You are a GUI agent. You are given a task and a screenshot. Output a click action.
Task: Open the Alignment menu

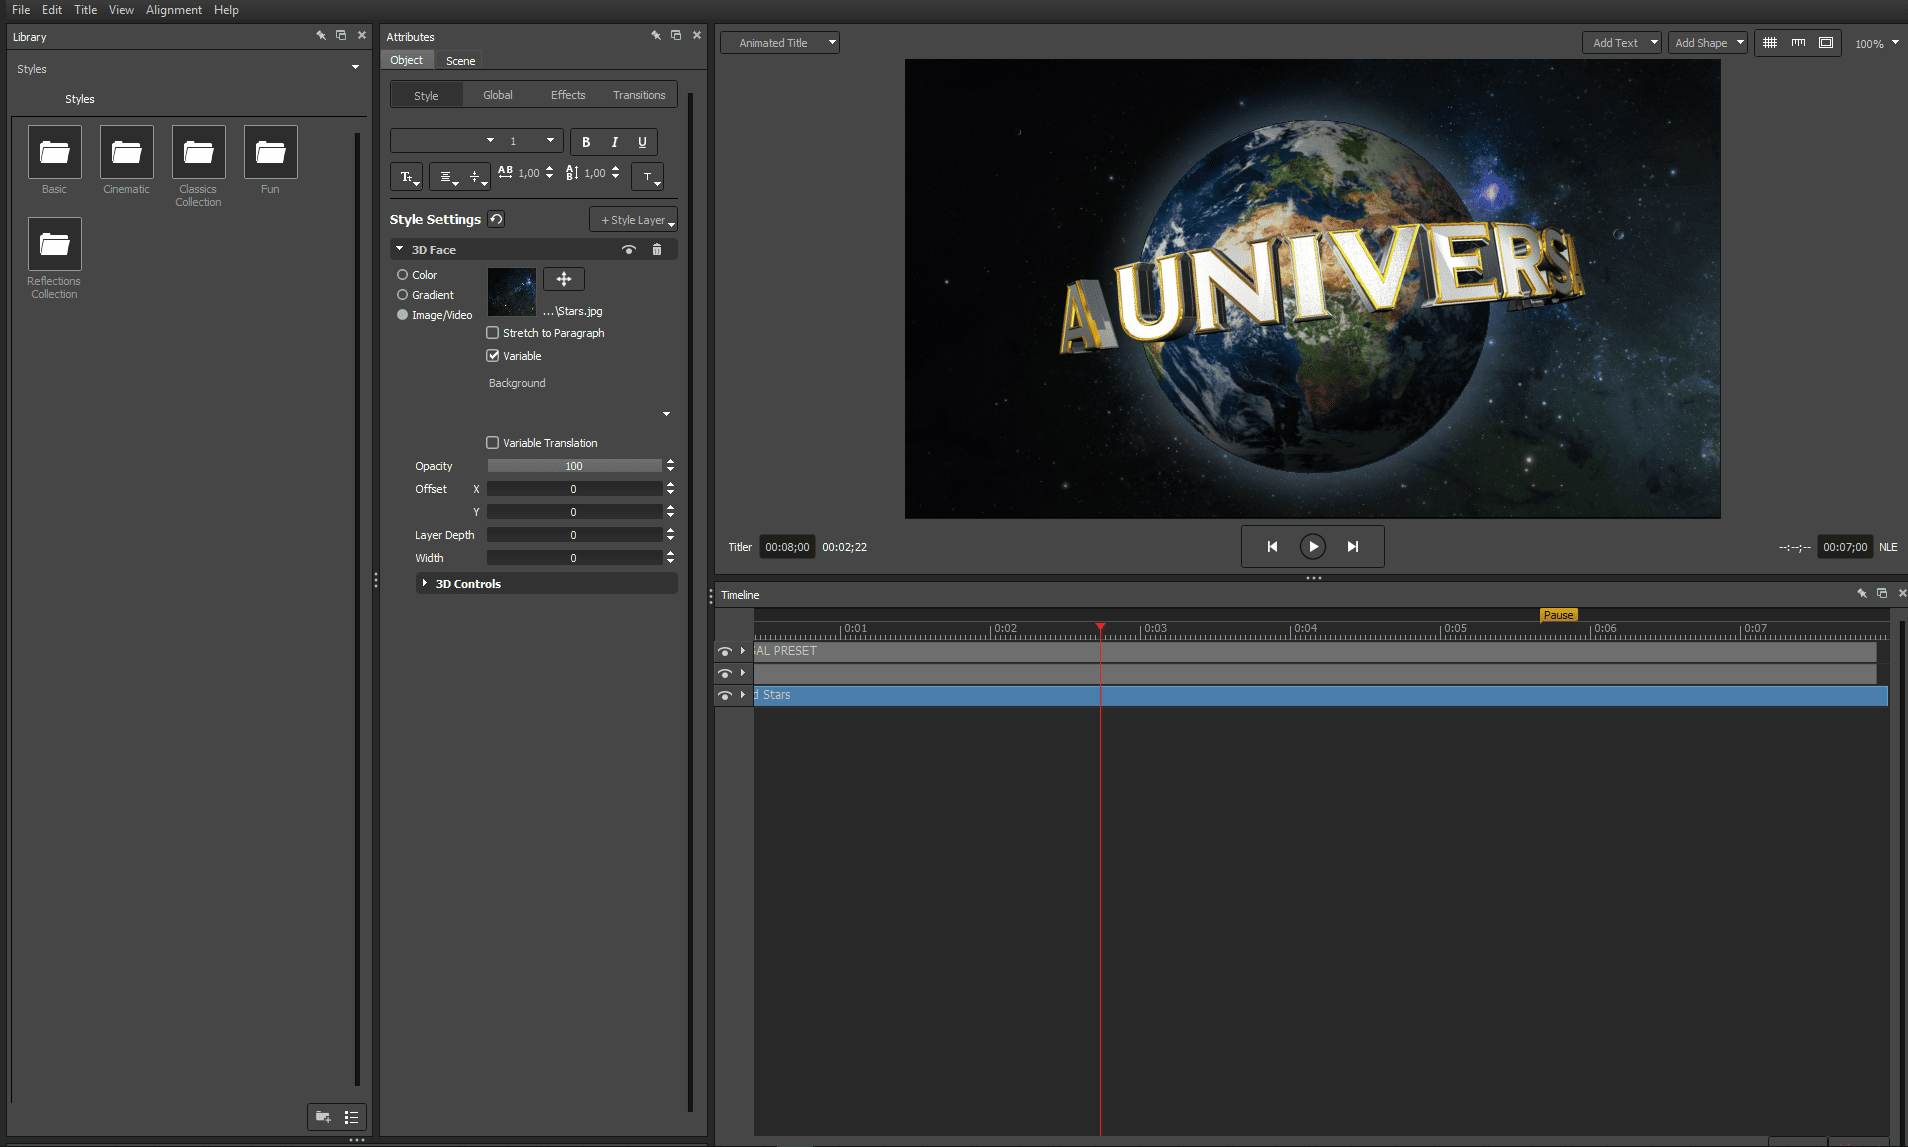click(x=174, y=10)
